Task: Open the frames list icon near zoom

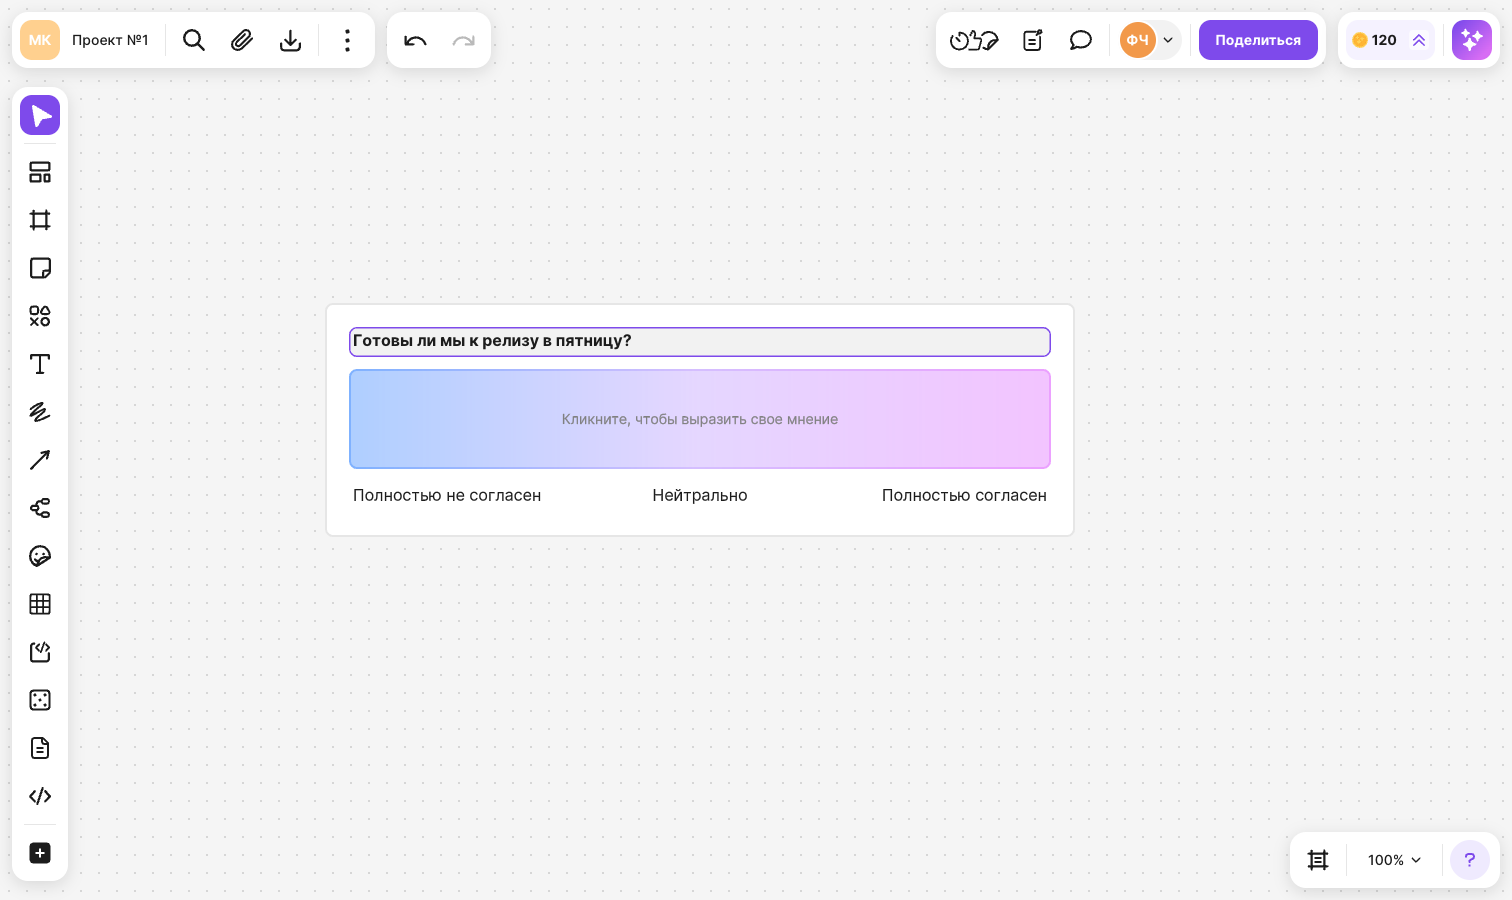Action: click(1318, 860)
